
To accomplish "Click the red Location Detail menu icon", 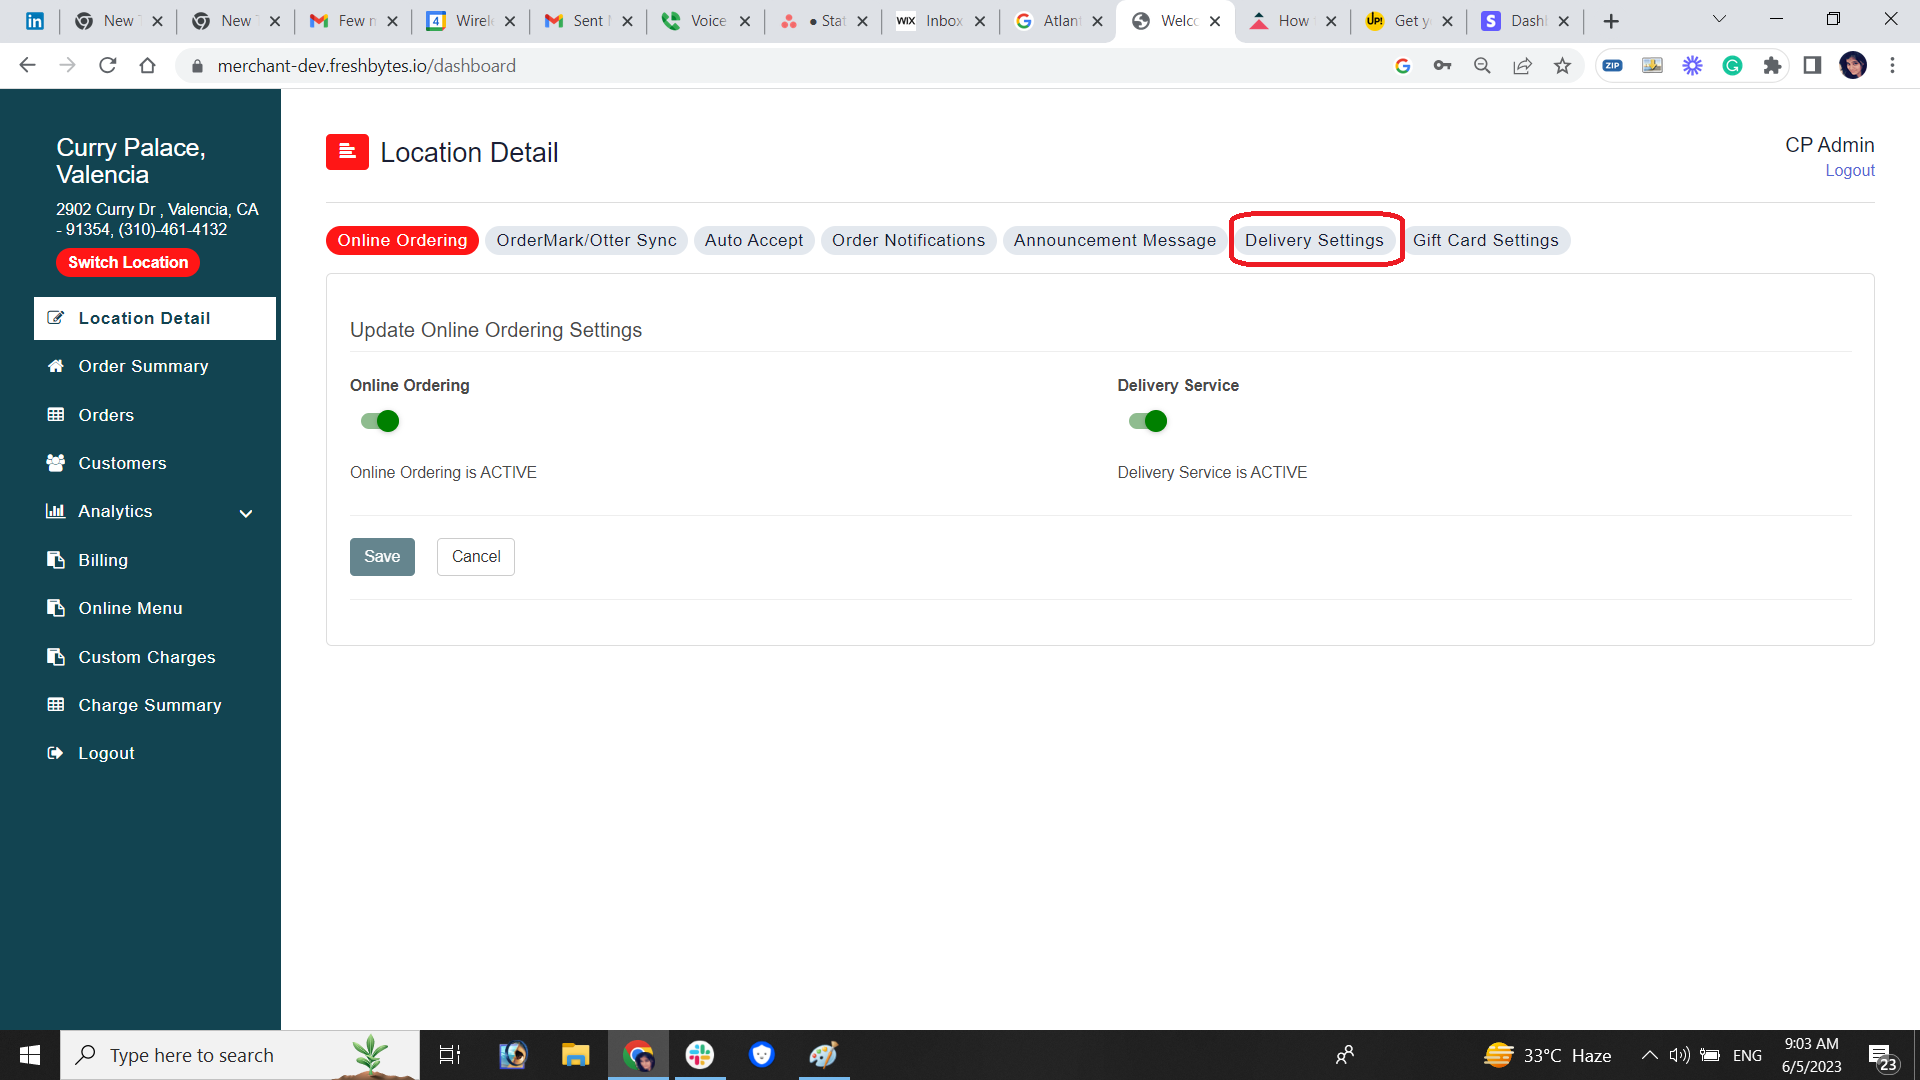I will coord(347,152).
